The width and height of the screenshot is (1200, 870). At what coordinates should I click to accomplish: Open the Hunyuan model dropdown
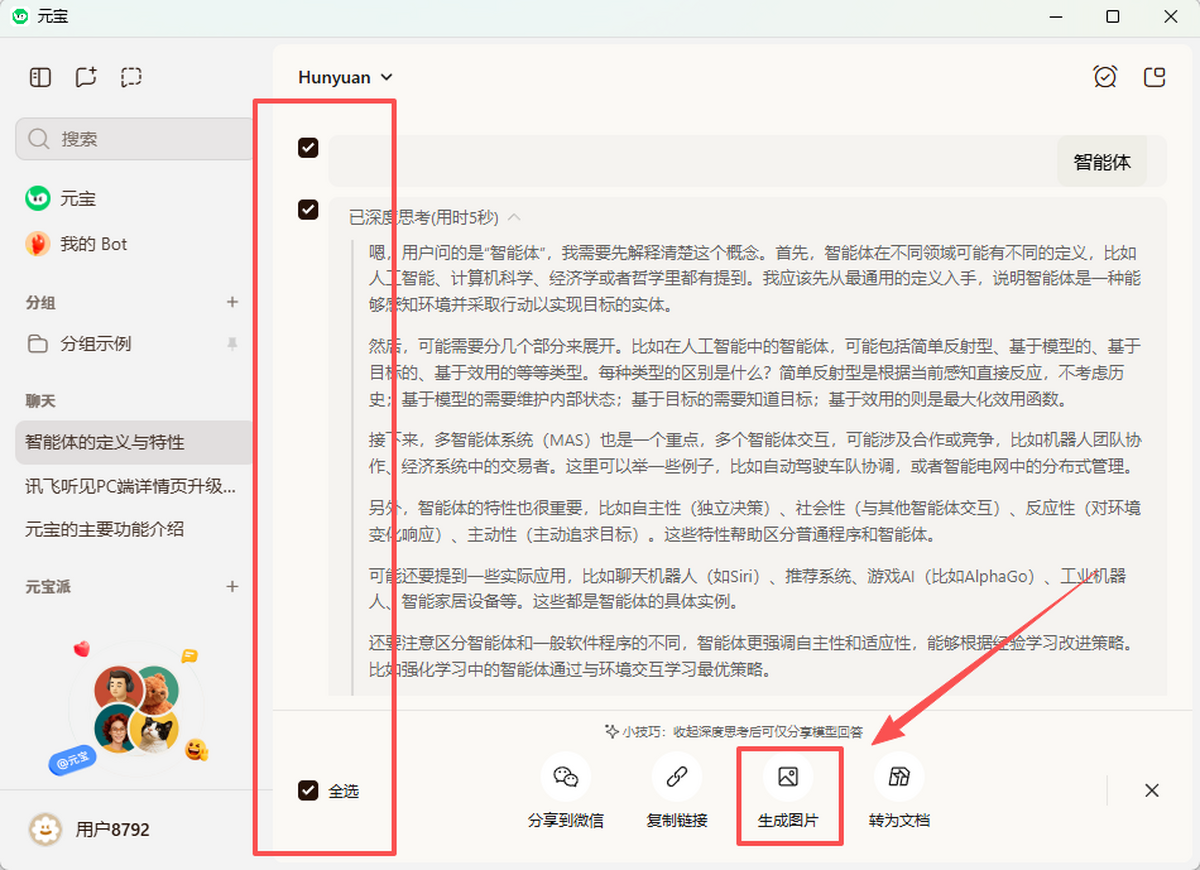(345, 77)
